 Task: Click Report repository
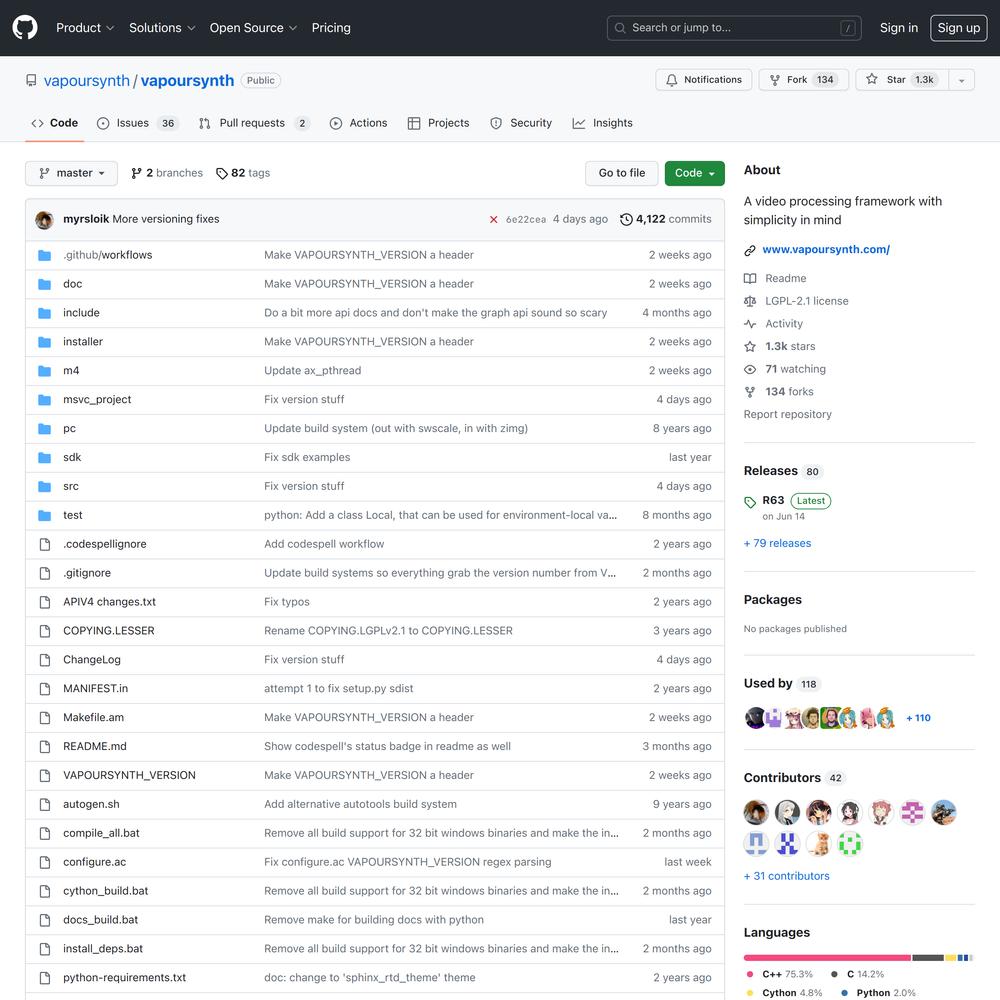pos(788,415)
